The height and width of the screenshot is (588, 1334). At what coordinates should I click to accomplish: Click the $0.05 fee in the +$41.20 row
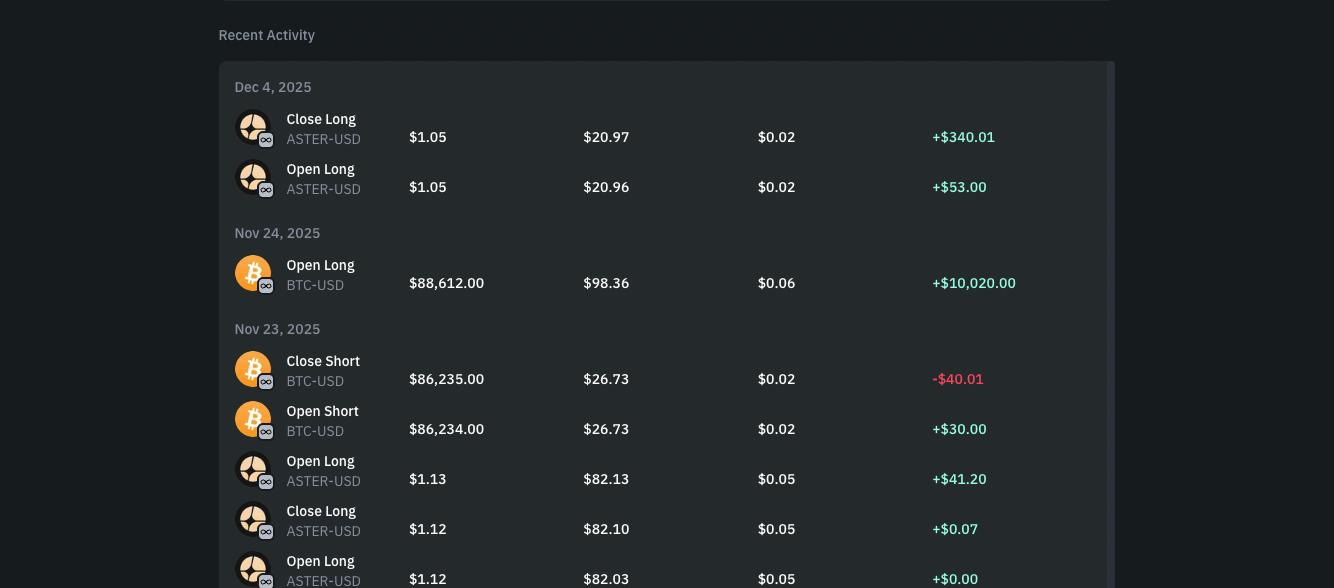(776, 479)
